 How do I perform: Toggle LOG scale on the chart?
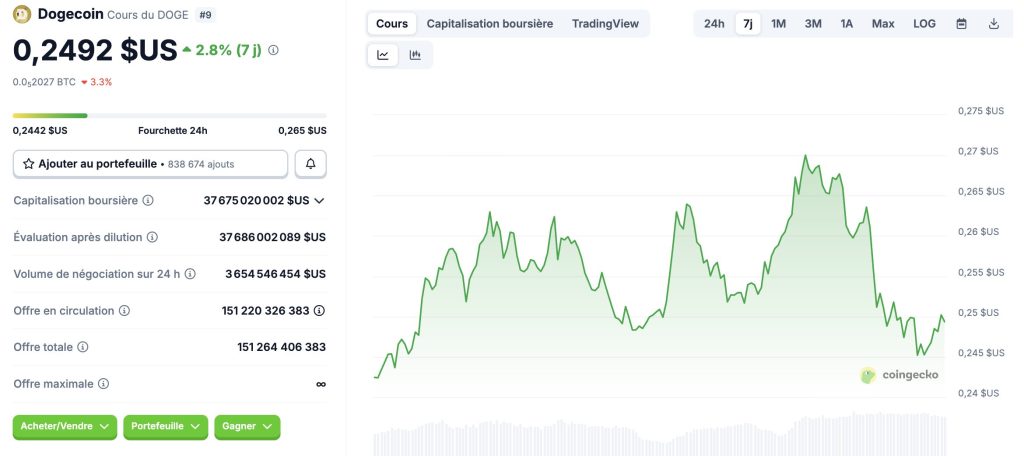[x=924, y=23]
